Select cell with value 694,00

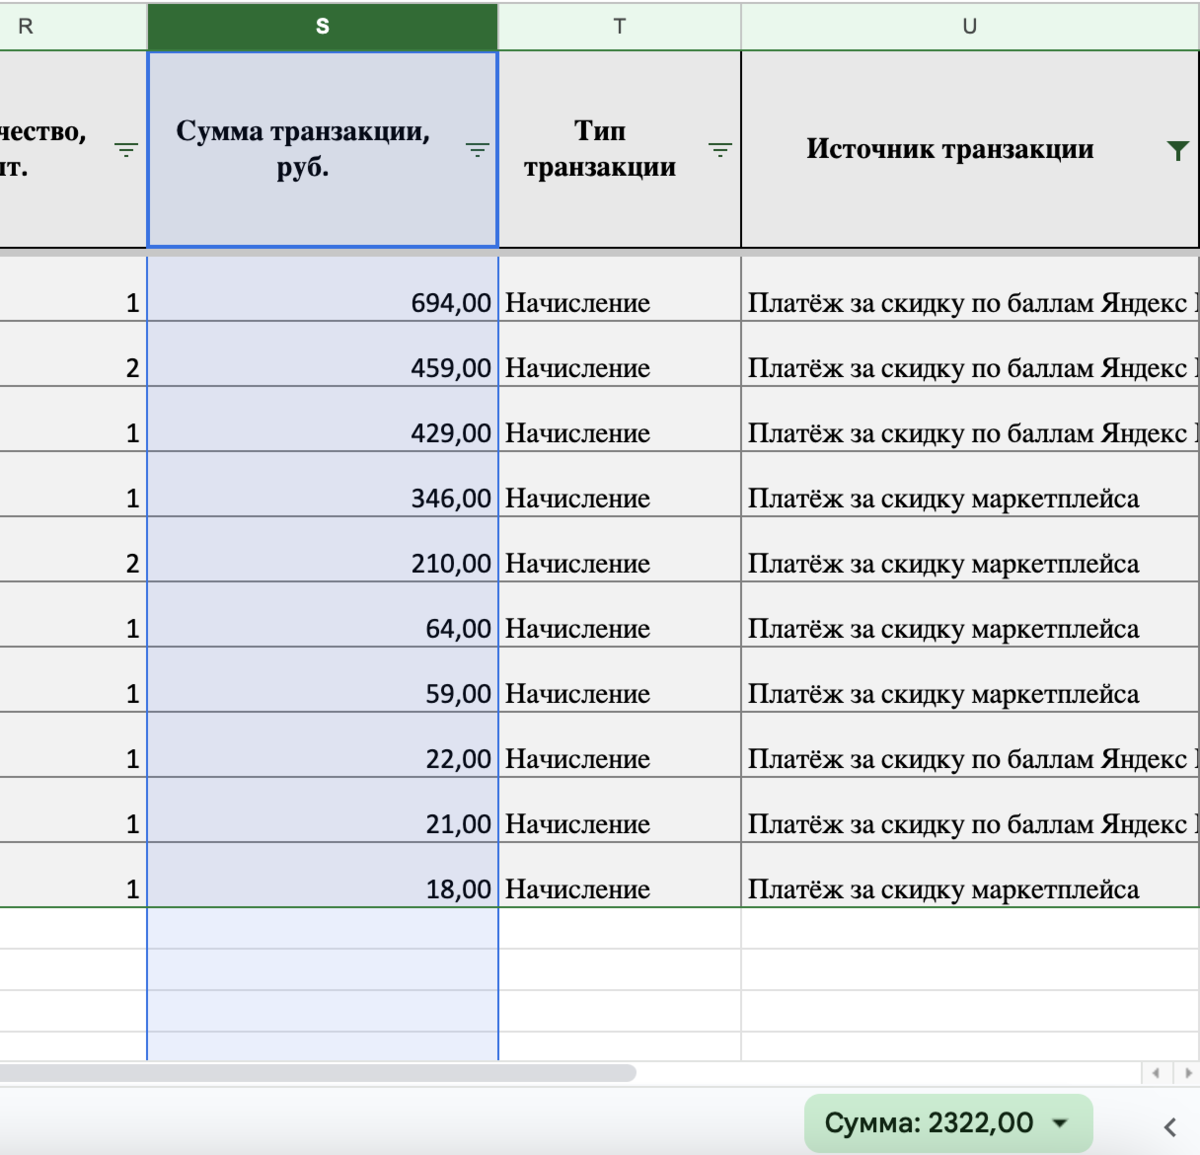(x=322, y=289)
